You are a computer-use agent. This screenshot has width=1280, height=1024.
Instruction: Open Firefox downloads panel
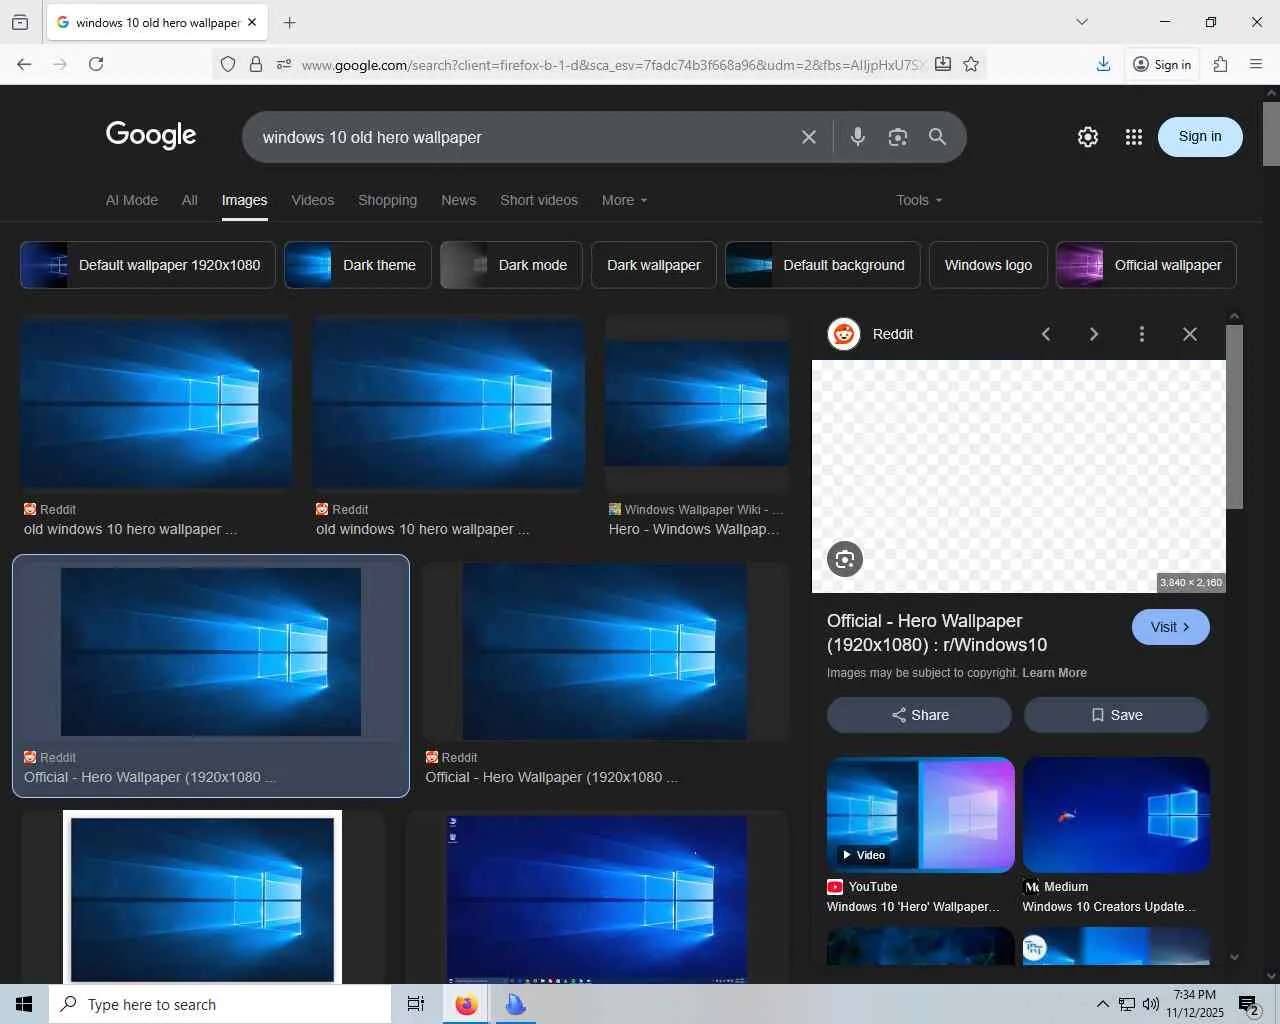[1103, 64]
